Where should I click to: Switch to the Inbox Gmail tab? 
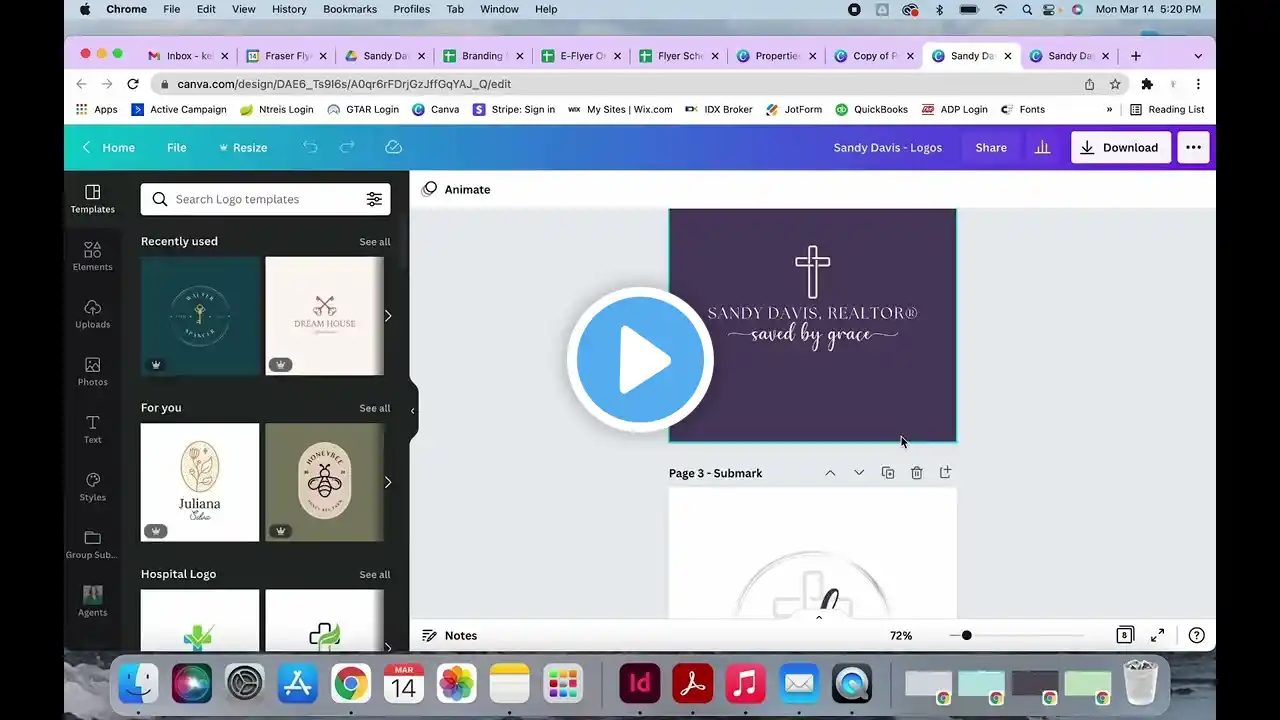click(x=188, y=56)
